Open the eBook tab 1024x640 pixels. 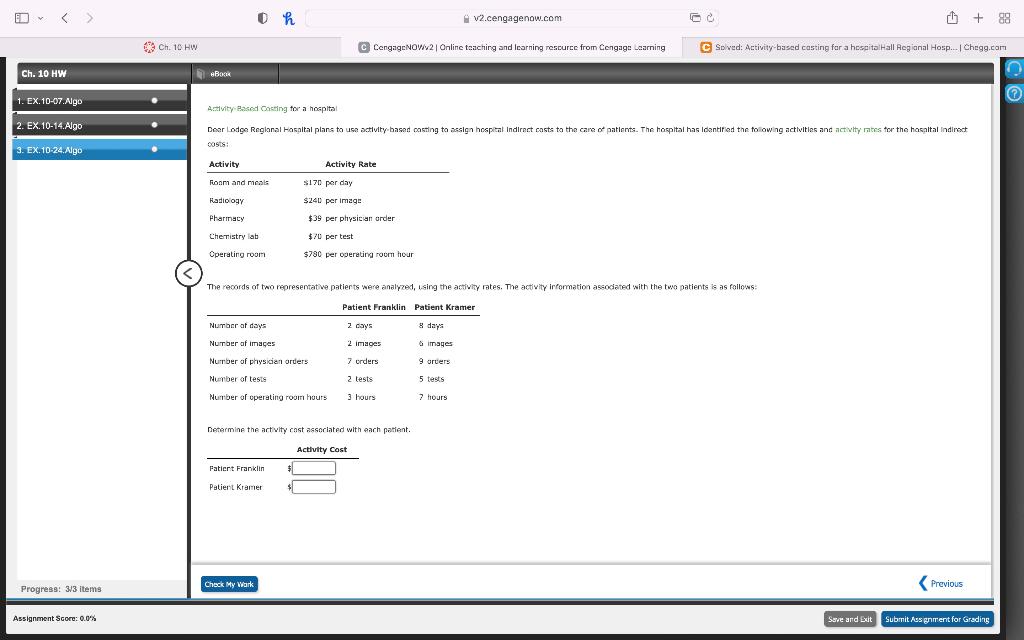click(235, 74)
